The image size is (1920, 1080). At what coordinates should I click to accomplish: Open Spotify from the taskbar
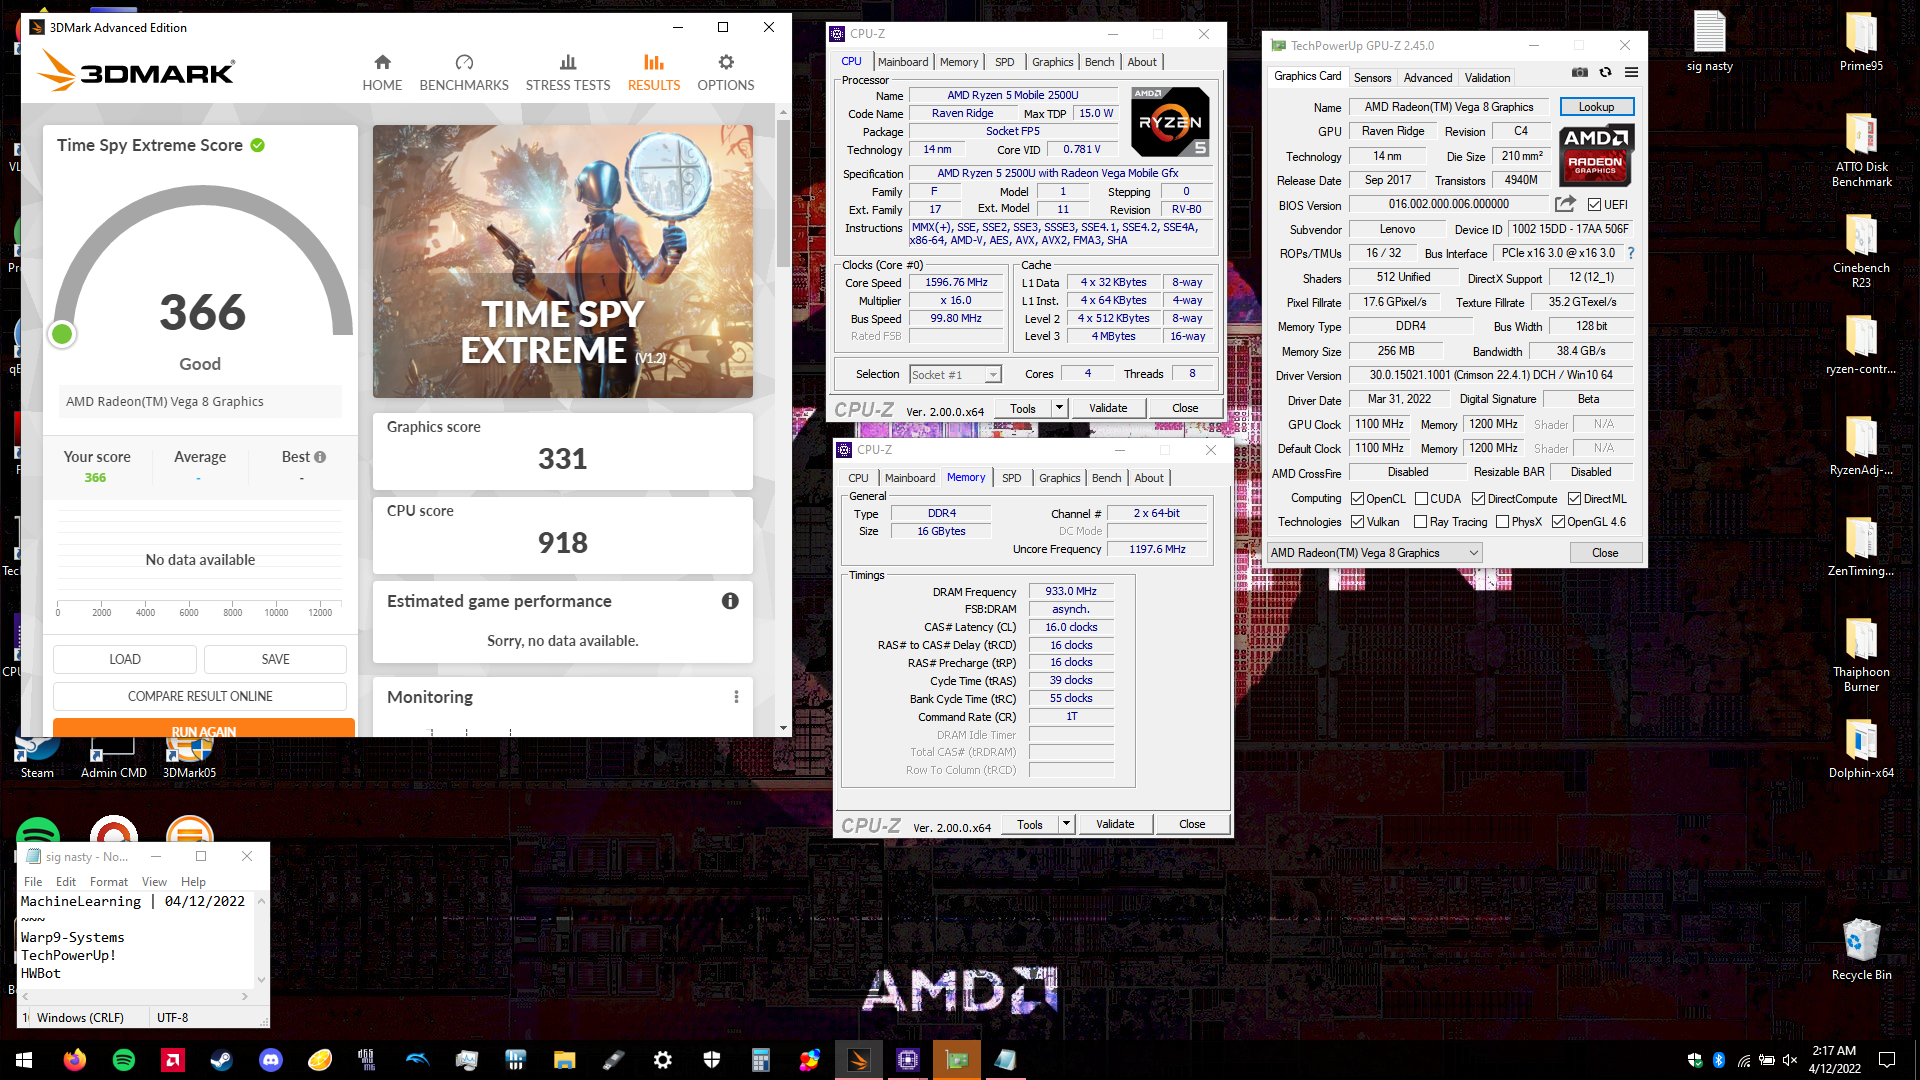[x=124, y=1060]
